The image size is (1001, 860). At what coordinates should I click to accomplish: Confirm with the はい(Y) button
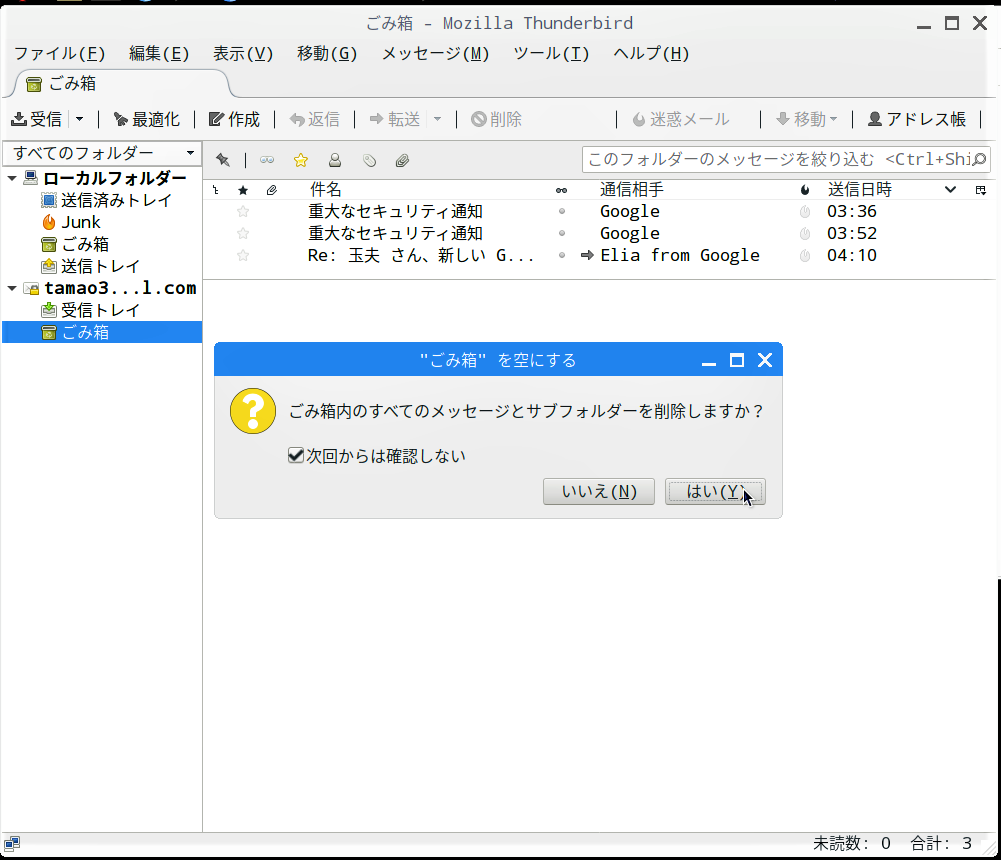pos(714,491)
